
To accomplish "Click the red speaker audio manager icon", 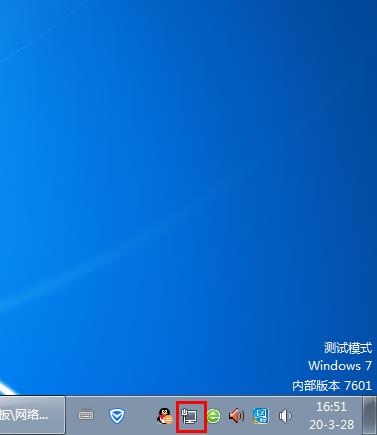I will [236, 416].
